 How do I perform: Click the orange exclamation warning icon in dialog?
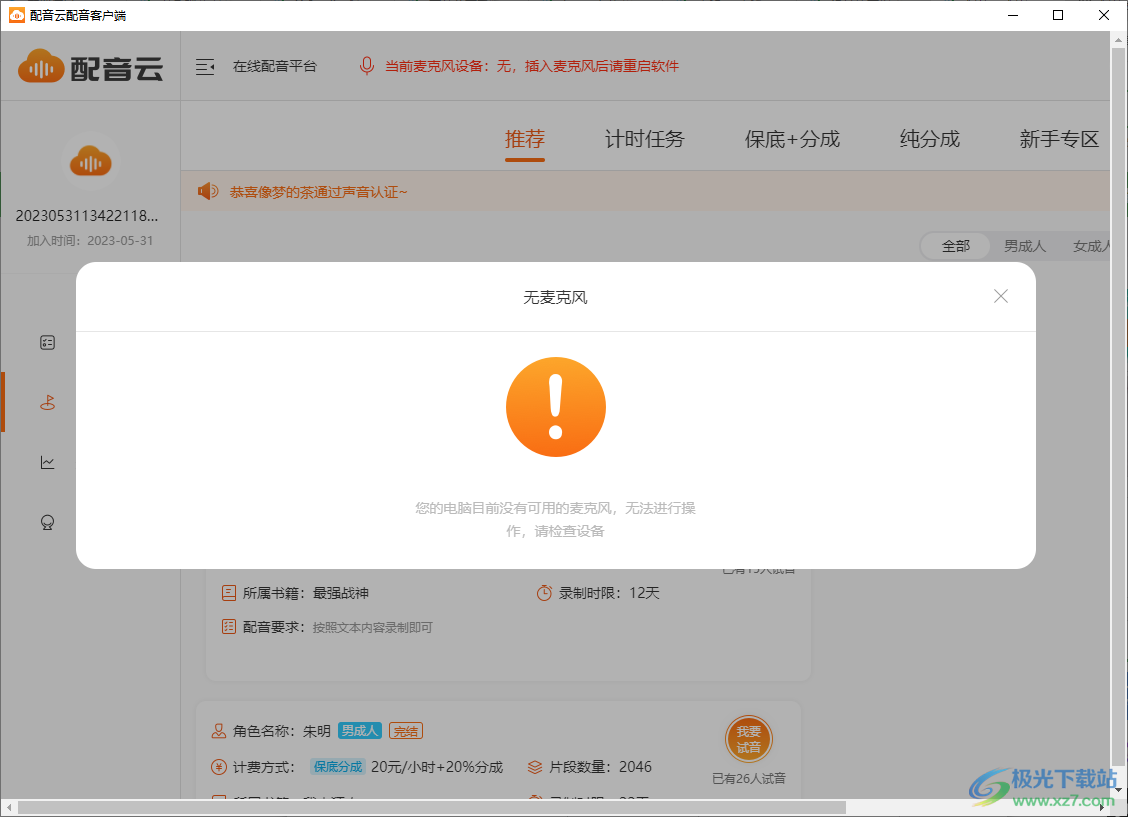(556, 407)
